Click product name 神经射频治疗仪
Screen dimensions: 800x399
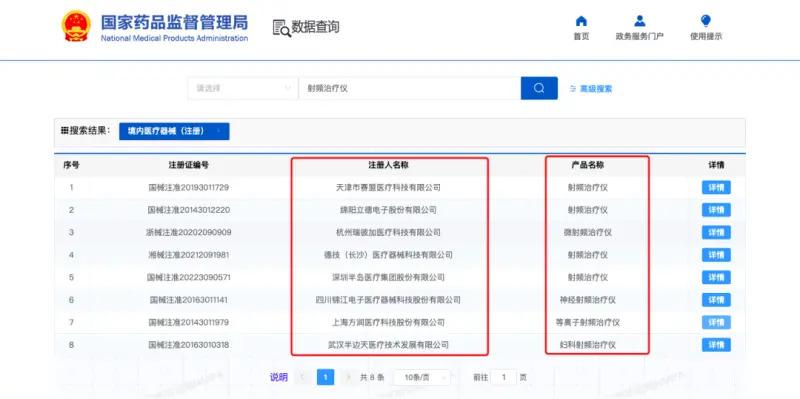(588, 300)
